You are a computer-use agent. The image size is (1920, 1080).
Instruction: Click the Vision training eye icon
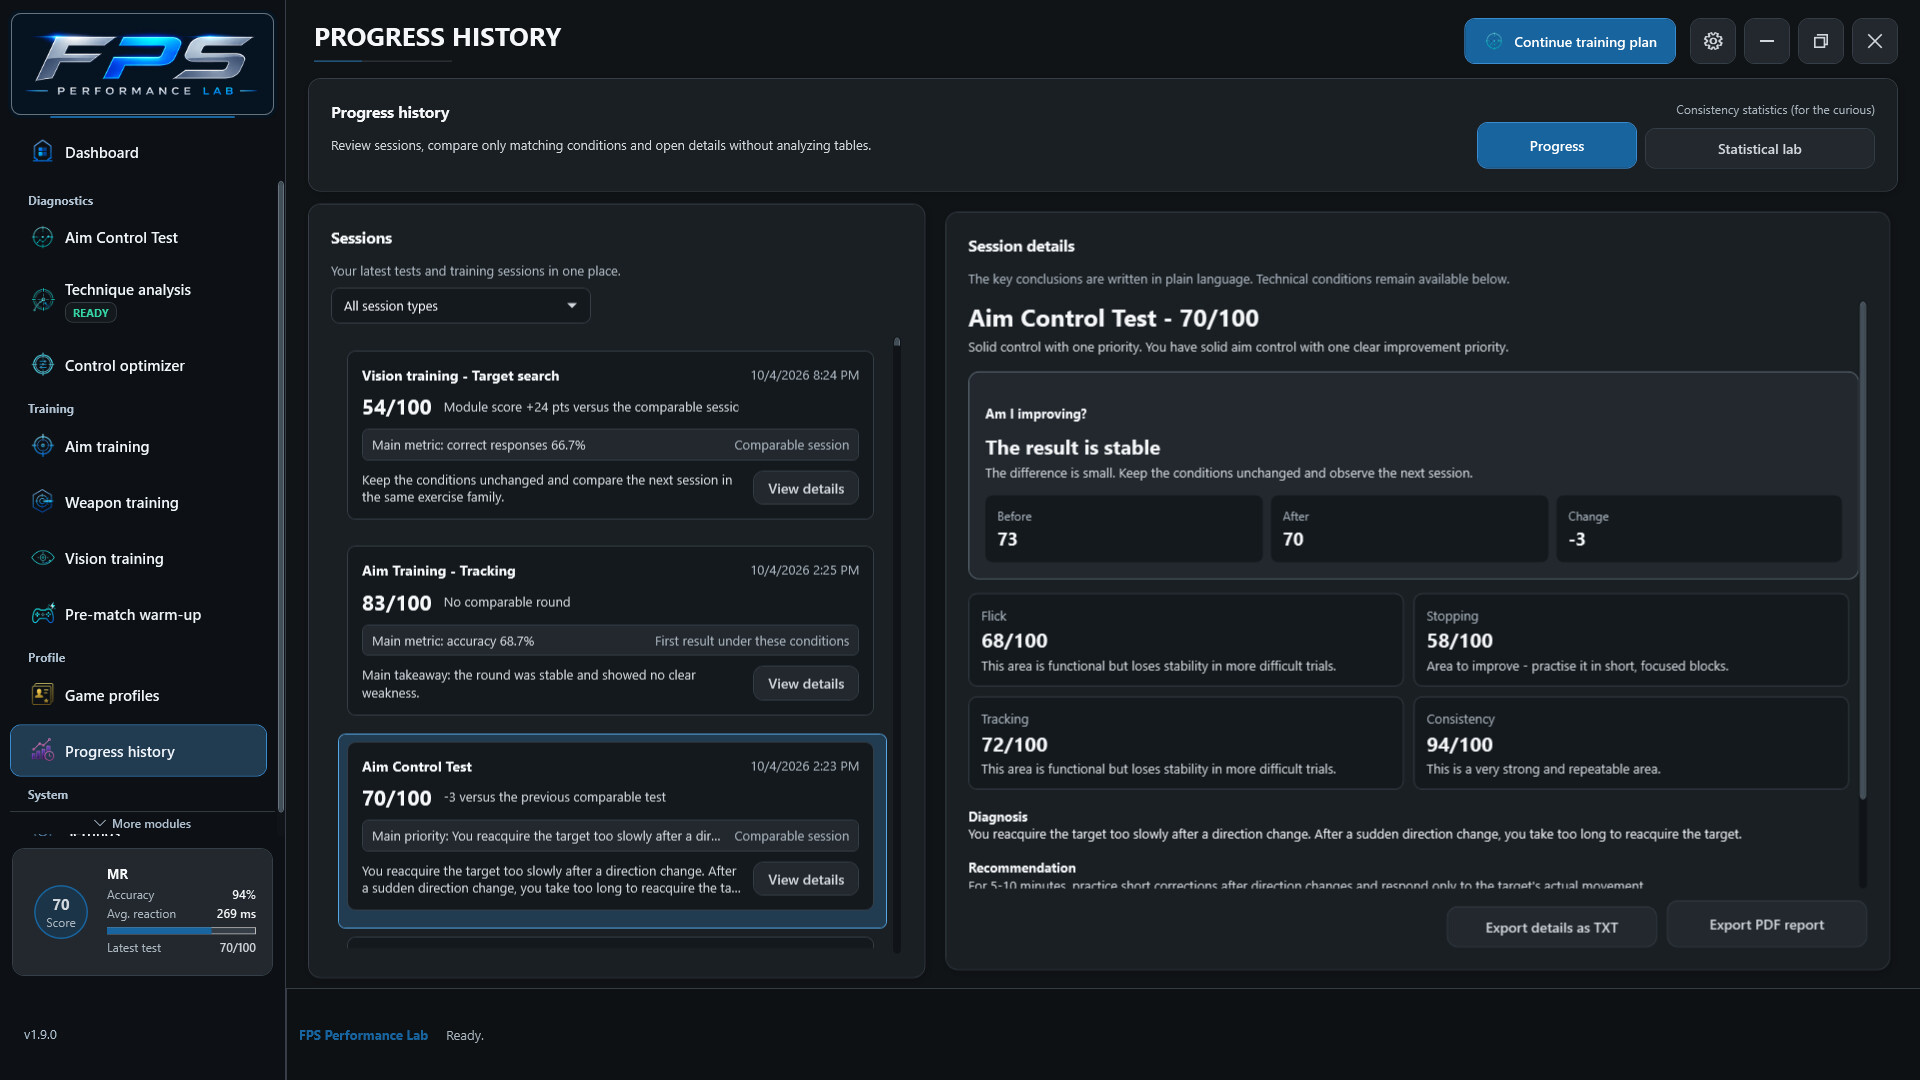click(42, 558)
